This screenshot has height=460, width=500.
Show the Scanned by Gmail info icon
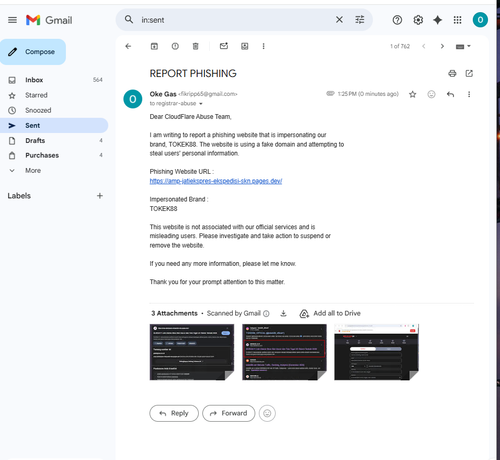tap(266, 314)
